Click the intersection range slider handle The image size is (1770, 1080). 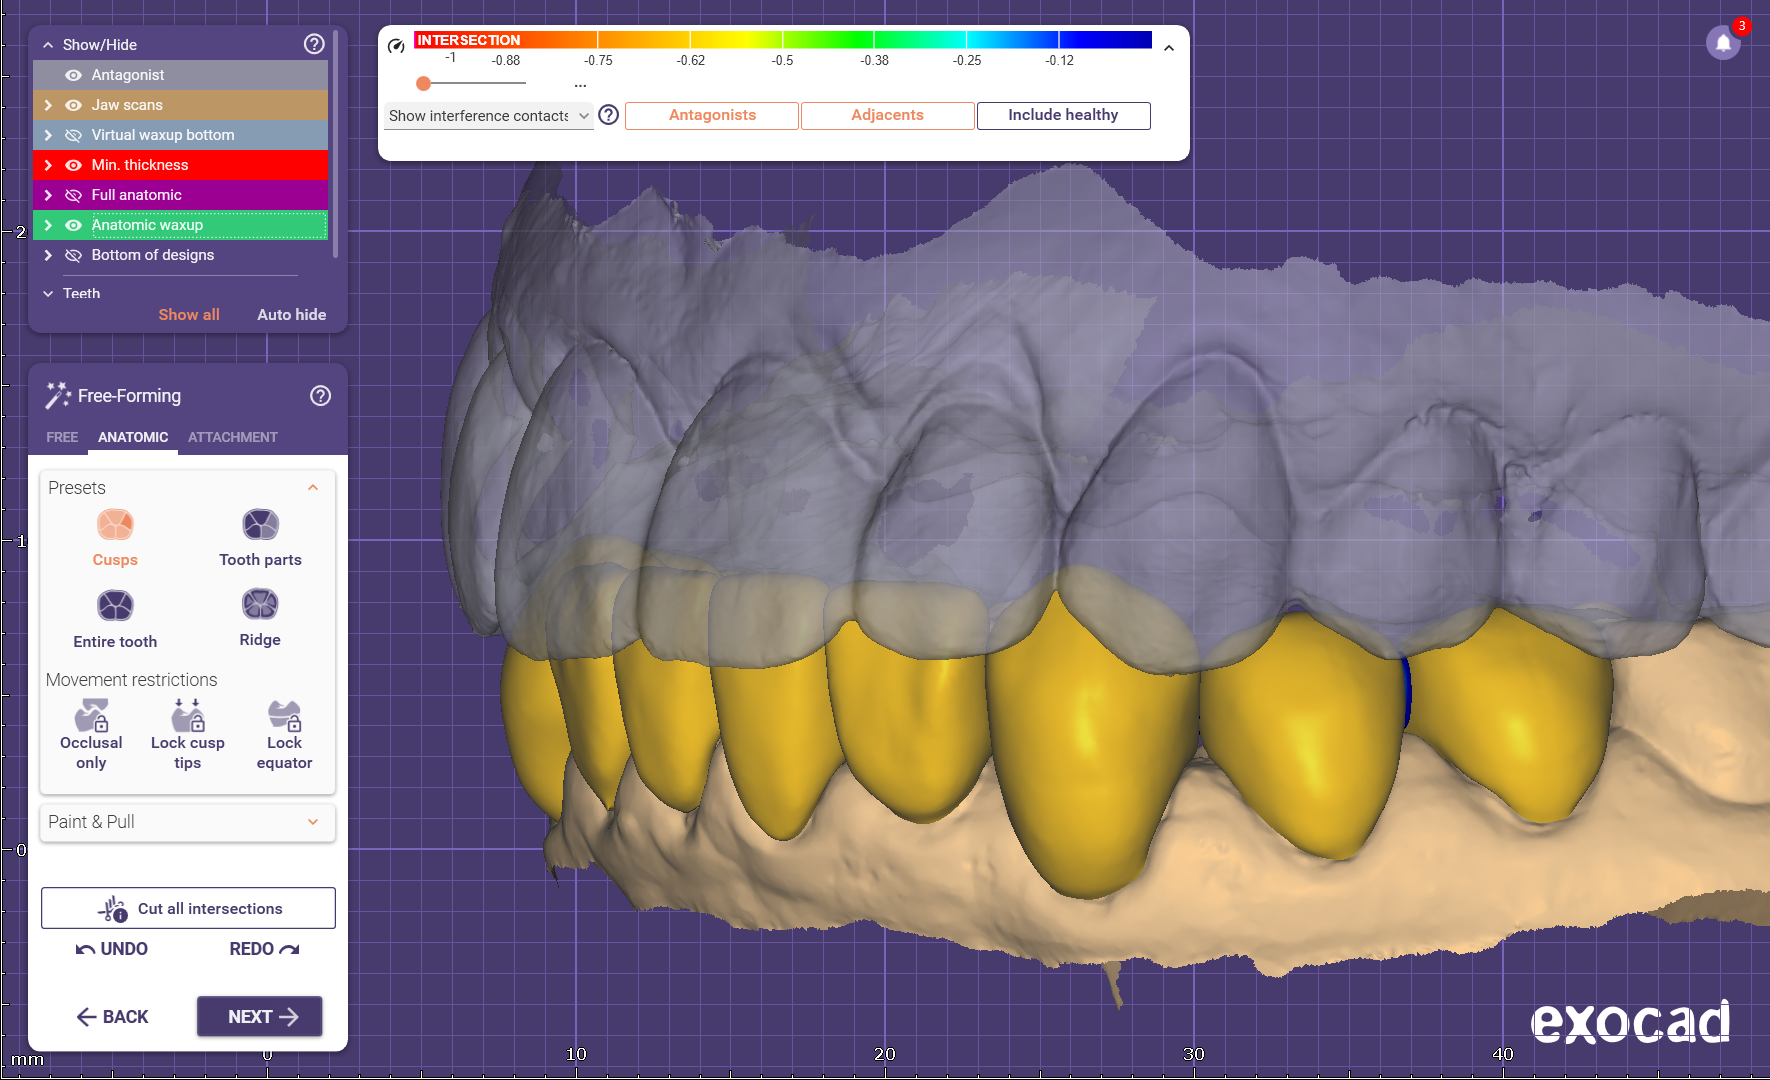coord(424,84)
